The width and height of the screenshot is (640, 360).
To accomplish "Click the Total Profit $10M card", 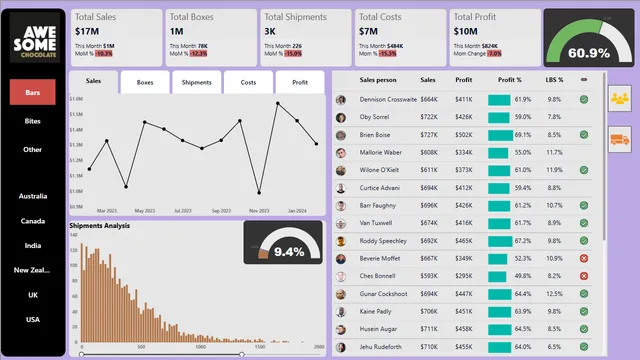I will [495, 38].
